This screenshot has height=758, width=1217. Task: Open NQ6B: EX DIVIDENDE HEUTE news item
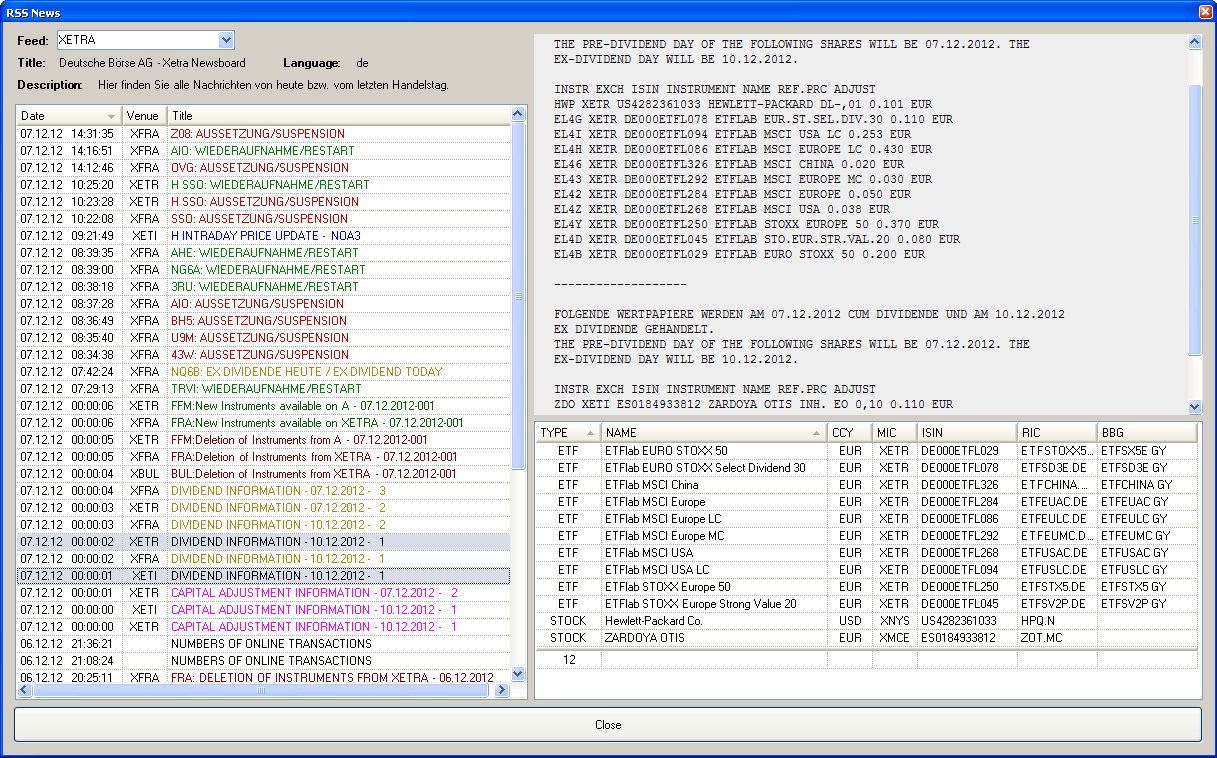coord(306,372)
